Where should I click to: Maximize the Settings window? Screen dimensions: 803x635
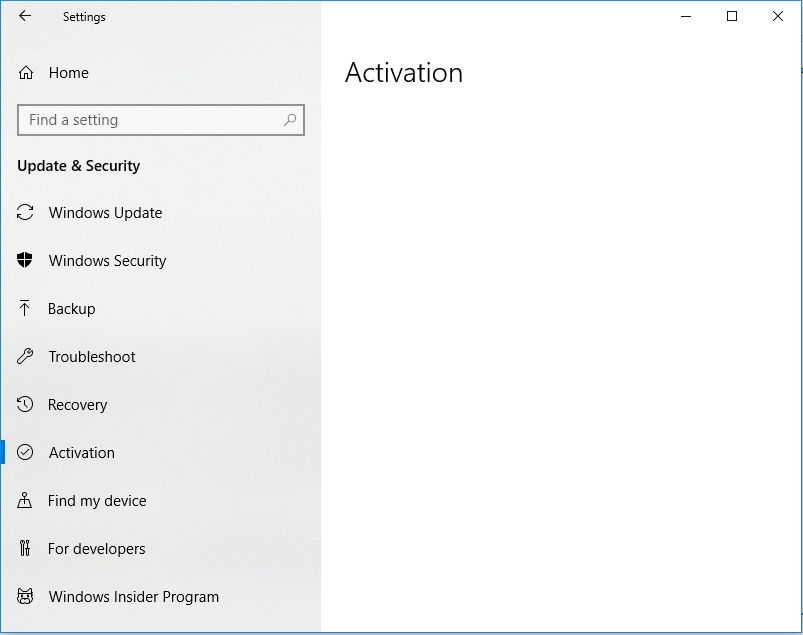tap(732, 16)
